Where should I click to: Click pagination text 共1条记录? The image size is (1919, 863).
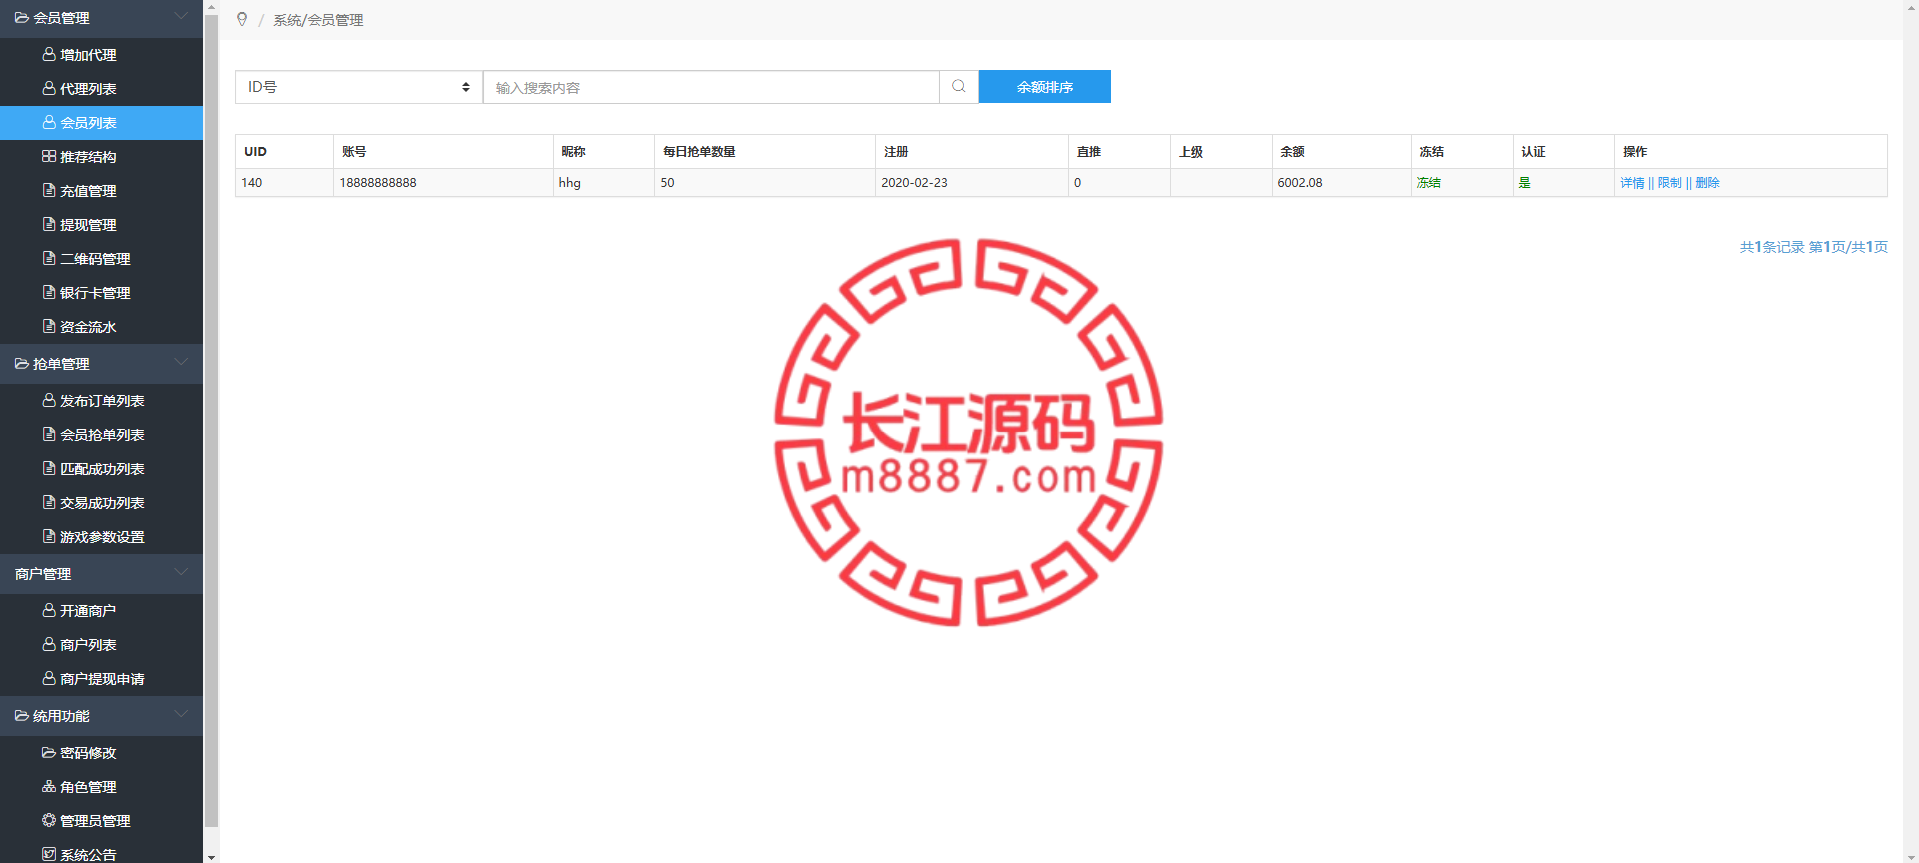(1772, 247)
